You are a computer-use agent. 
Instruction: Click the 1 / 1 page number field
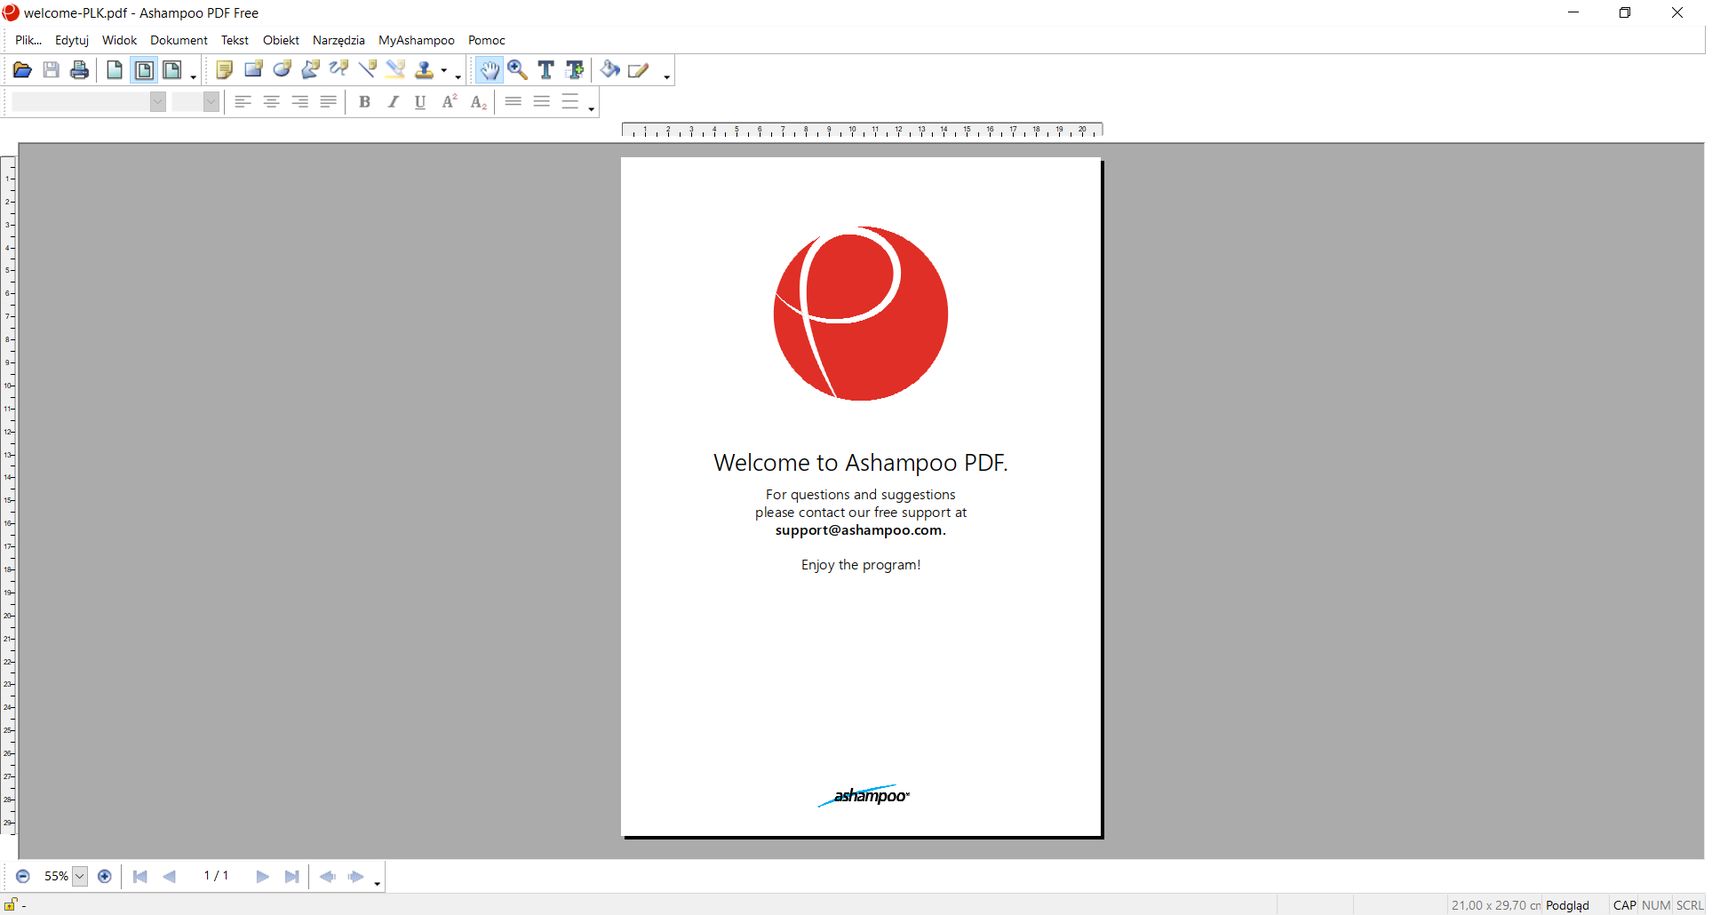(x=216, y=876)
